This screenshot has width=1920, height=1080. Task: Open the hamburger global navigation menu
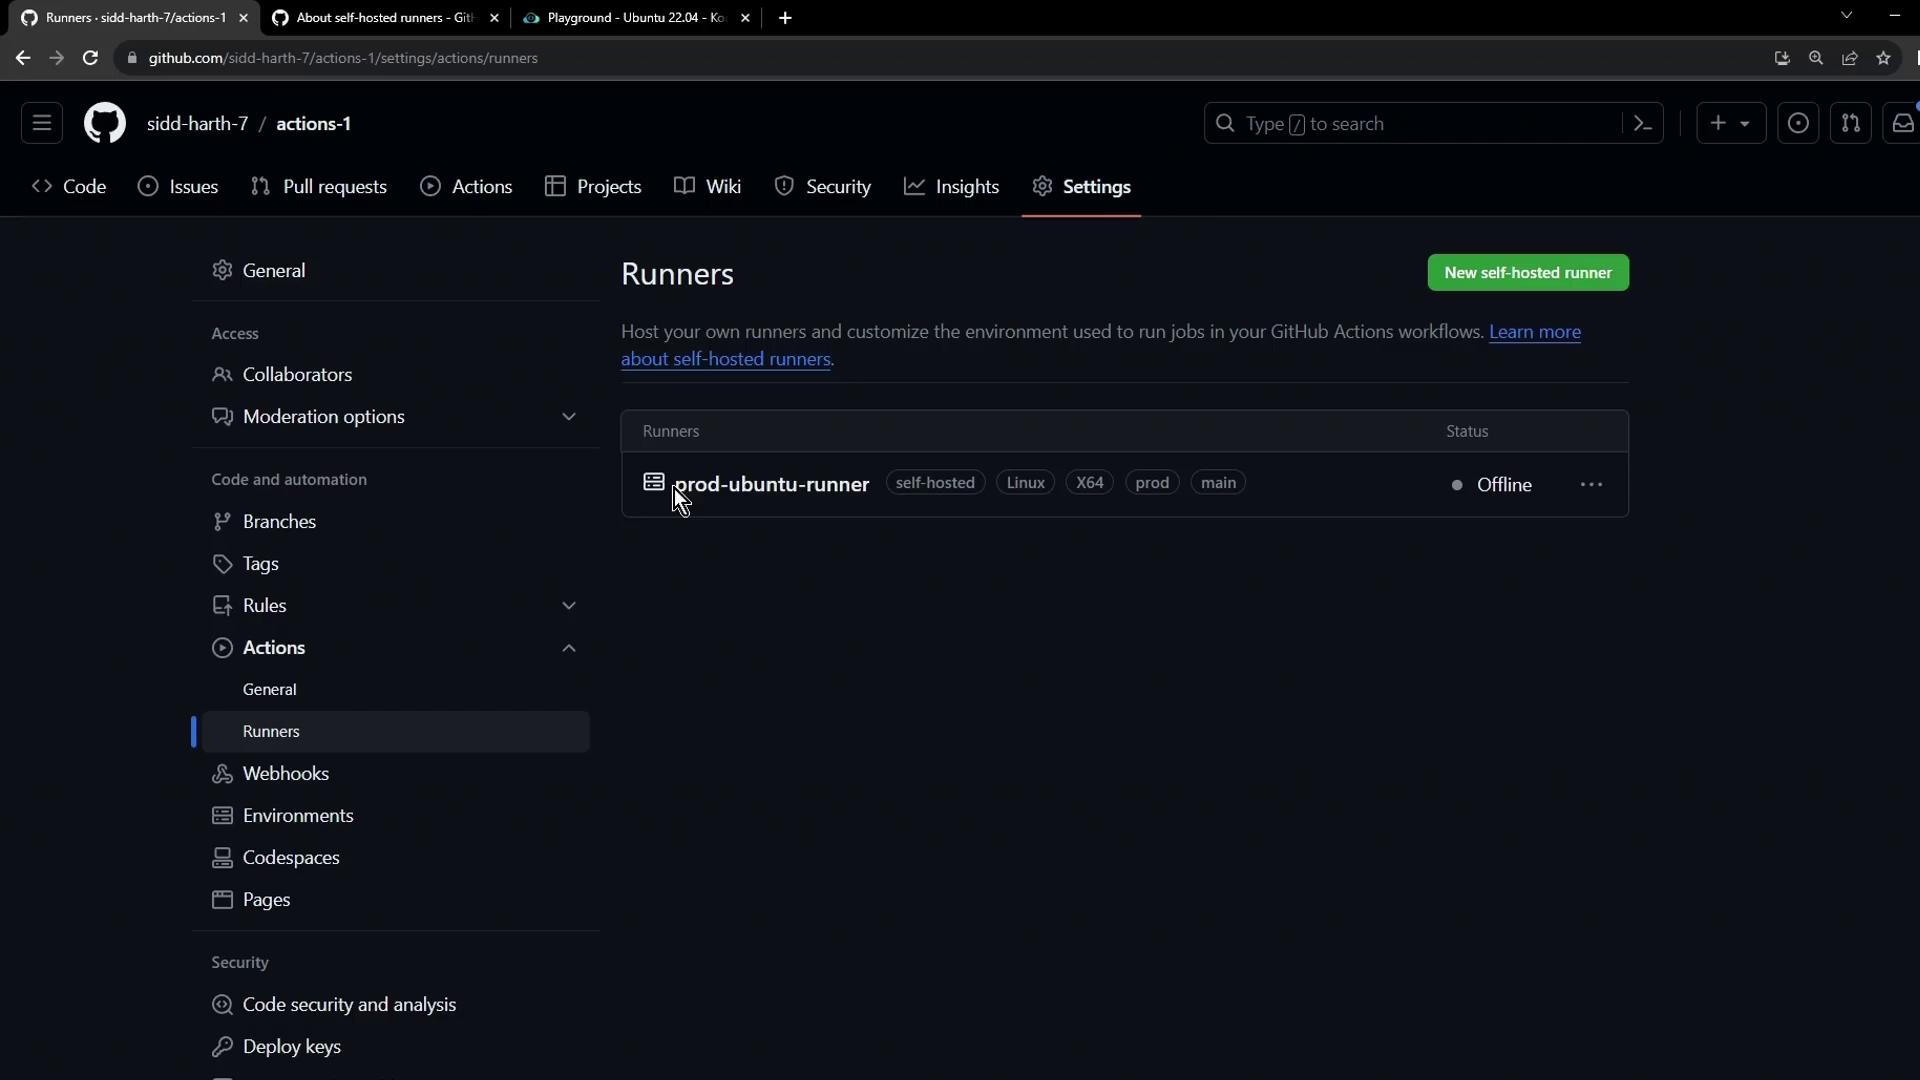click(x=42, y=124)
